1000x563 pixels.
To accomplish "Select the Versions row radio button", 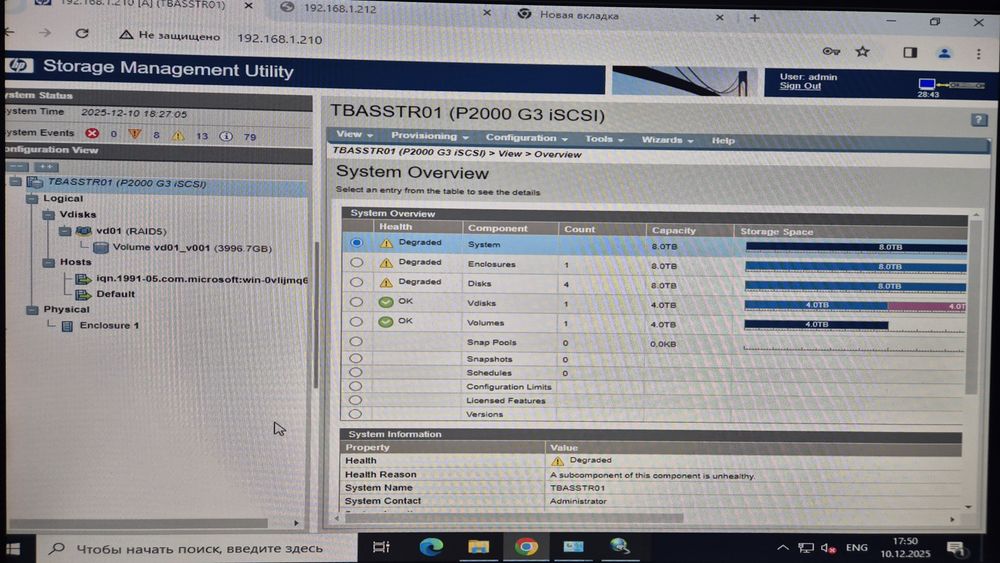I will [355, 414].
